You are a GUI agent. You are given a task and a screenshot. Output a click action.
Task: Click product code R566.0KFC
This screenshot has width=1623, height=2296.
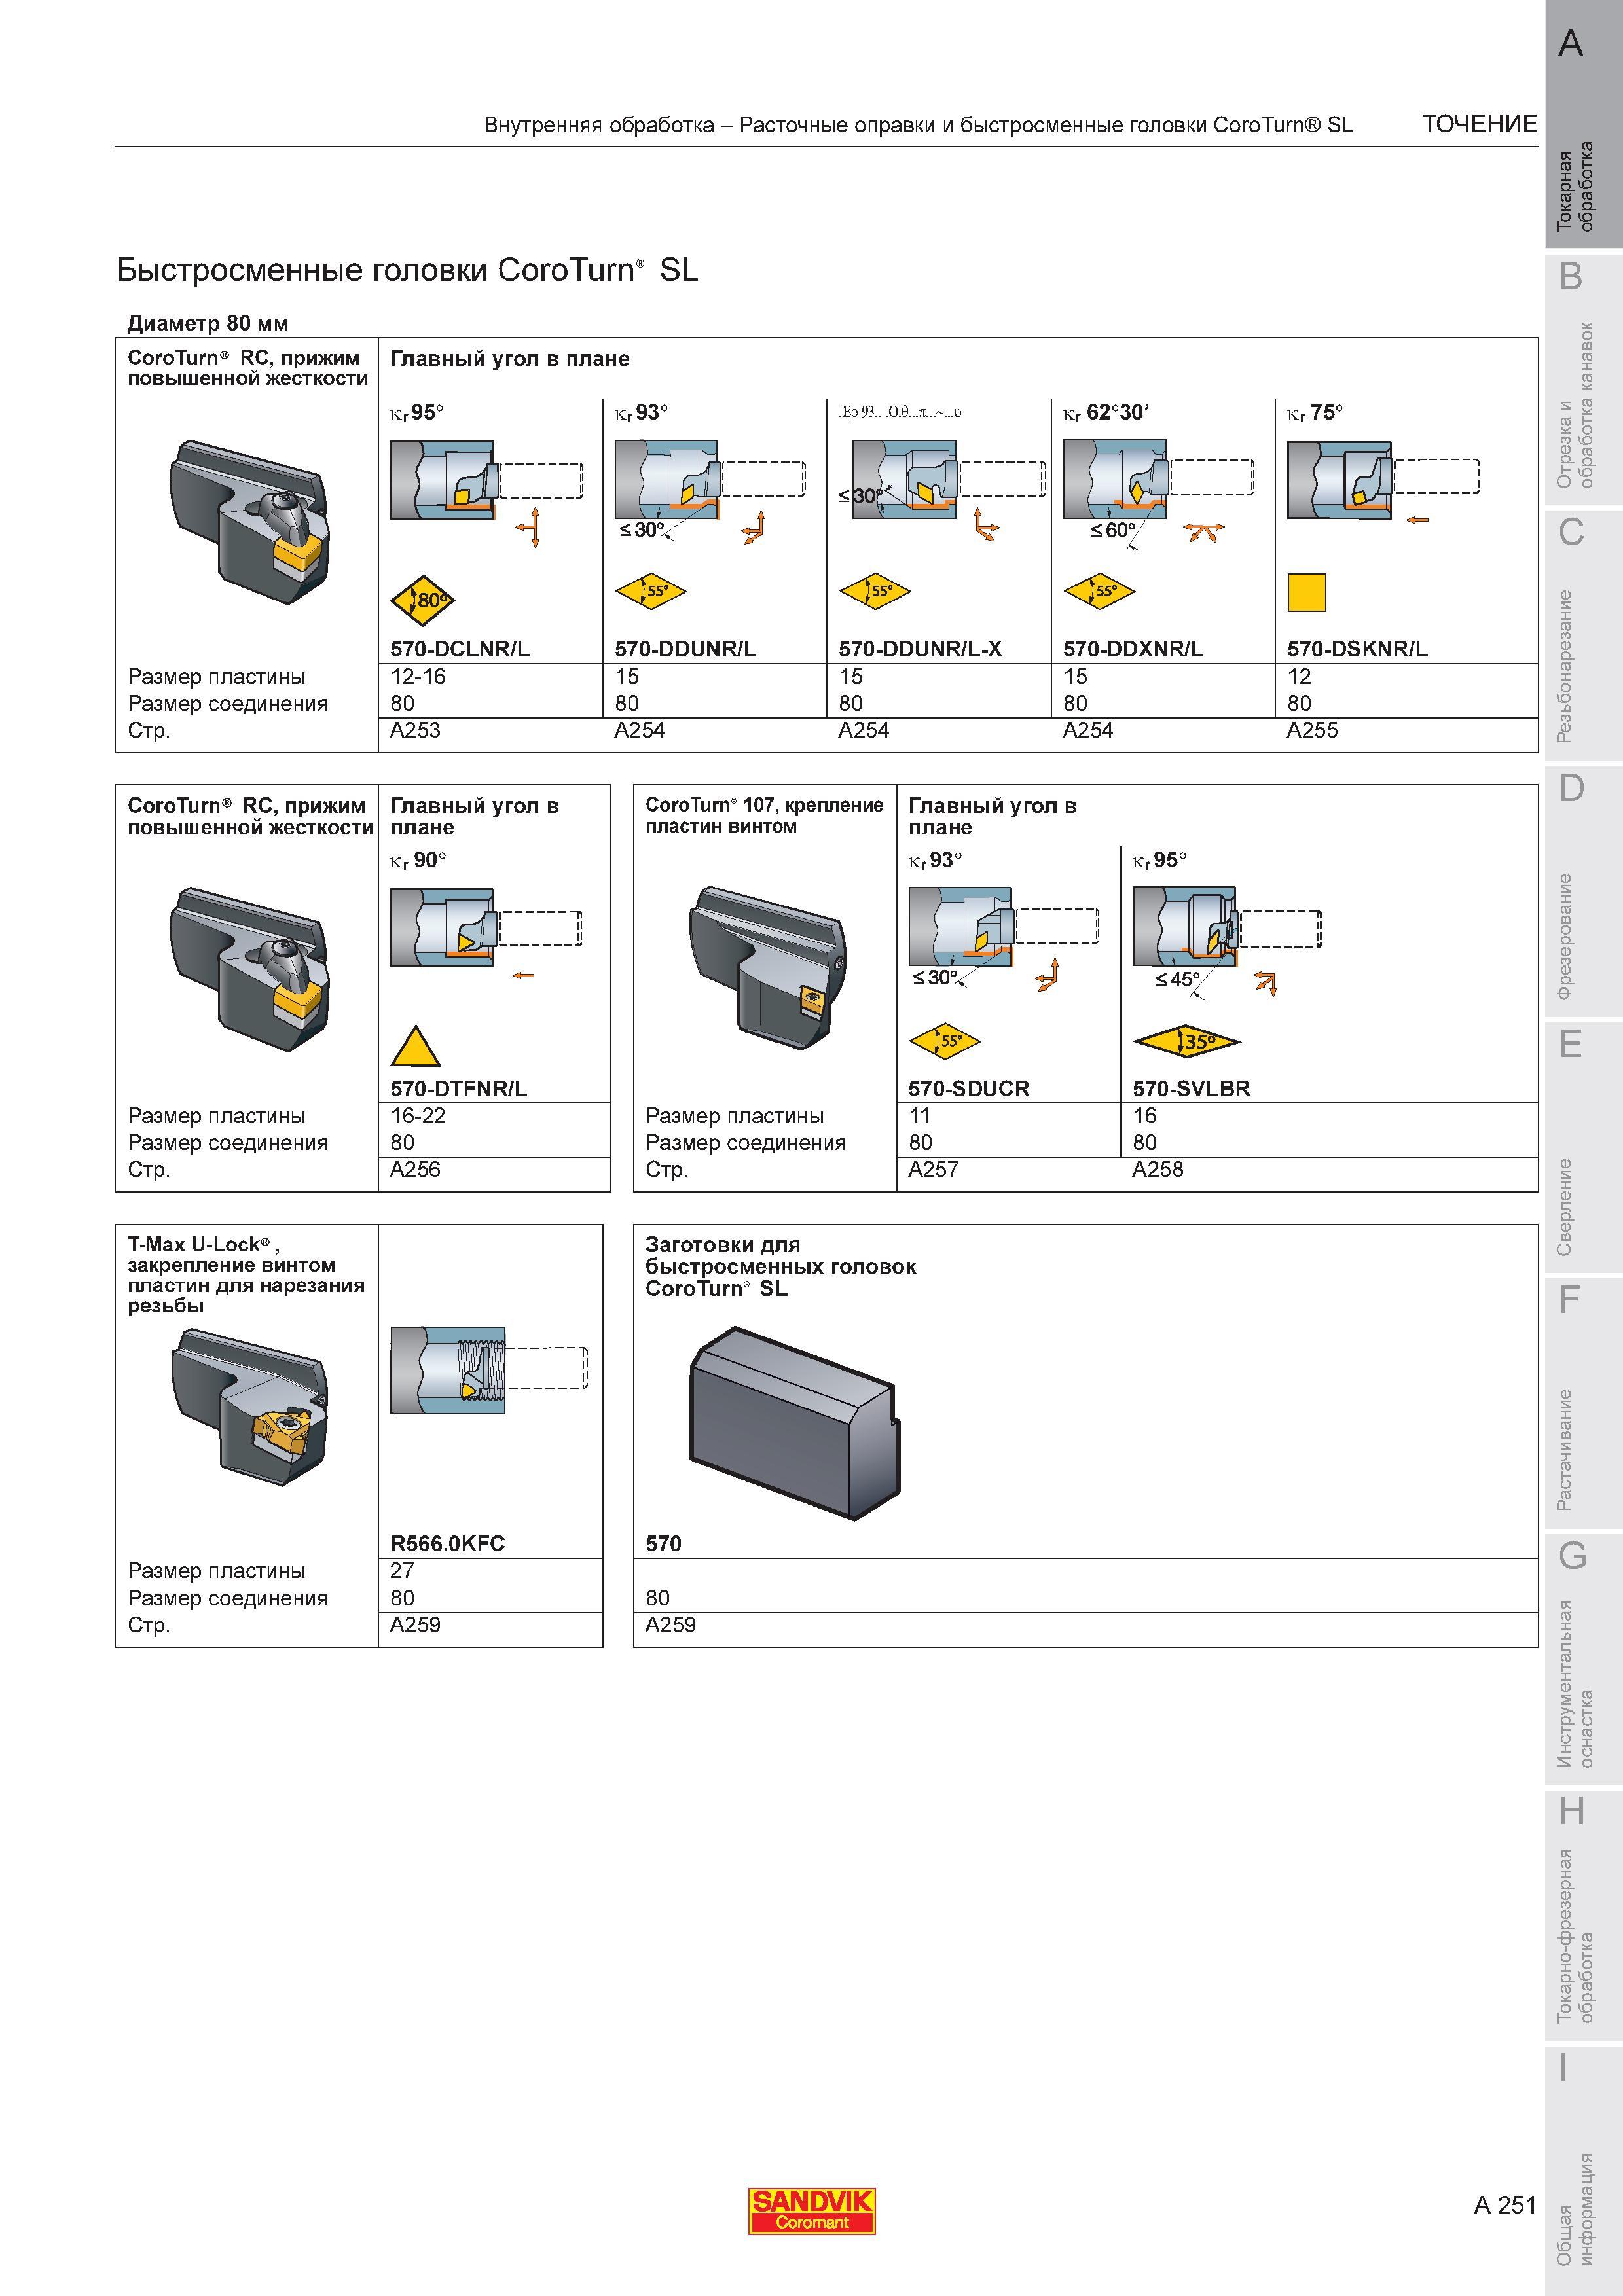[x=447, y=1543]
